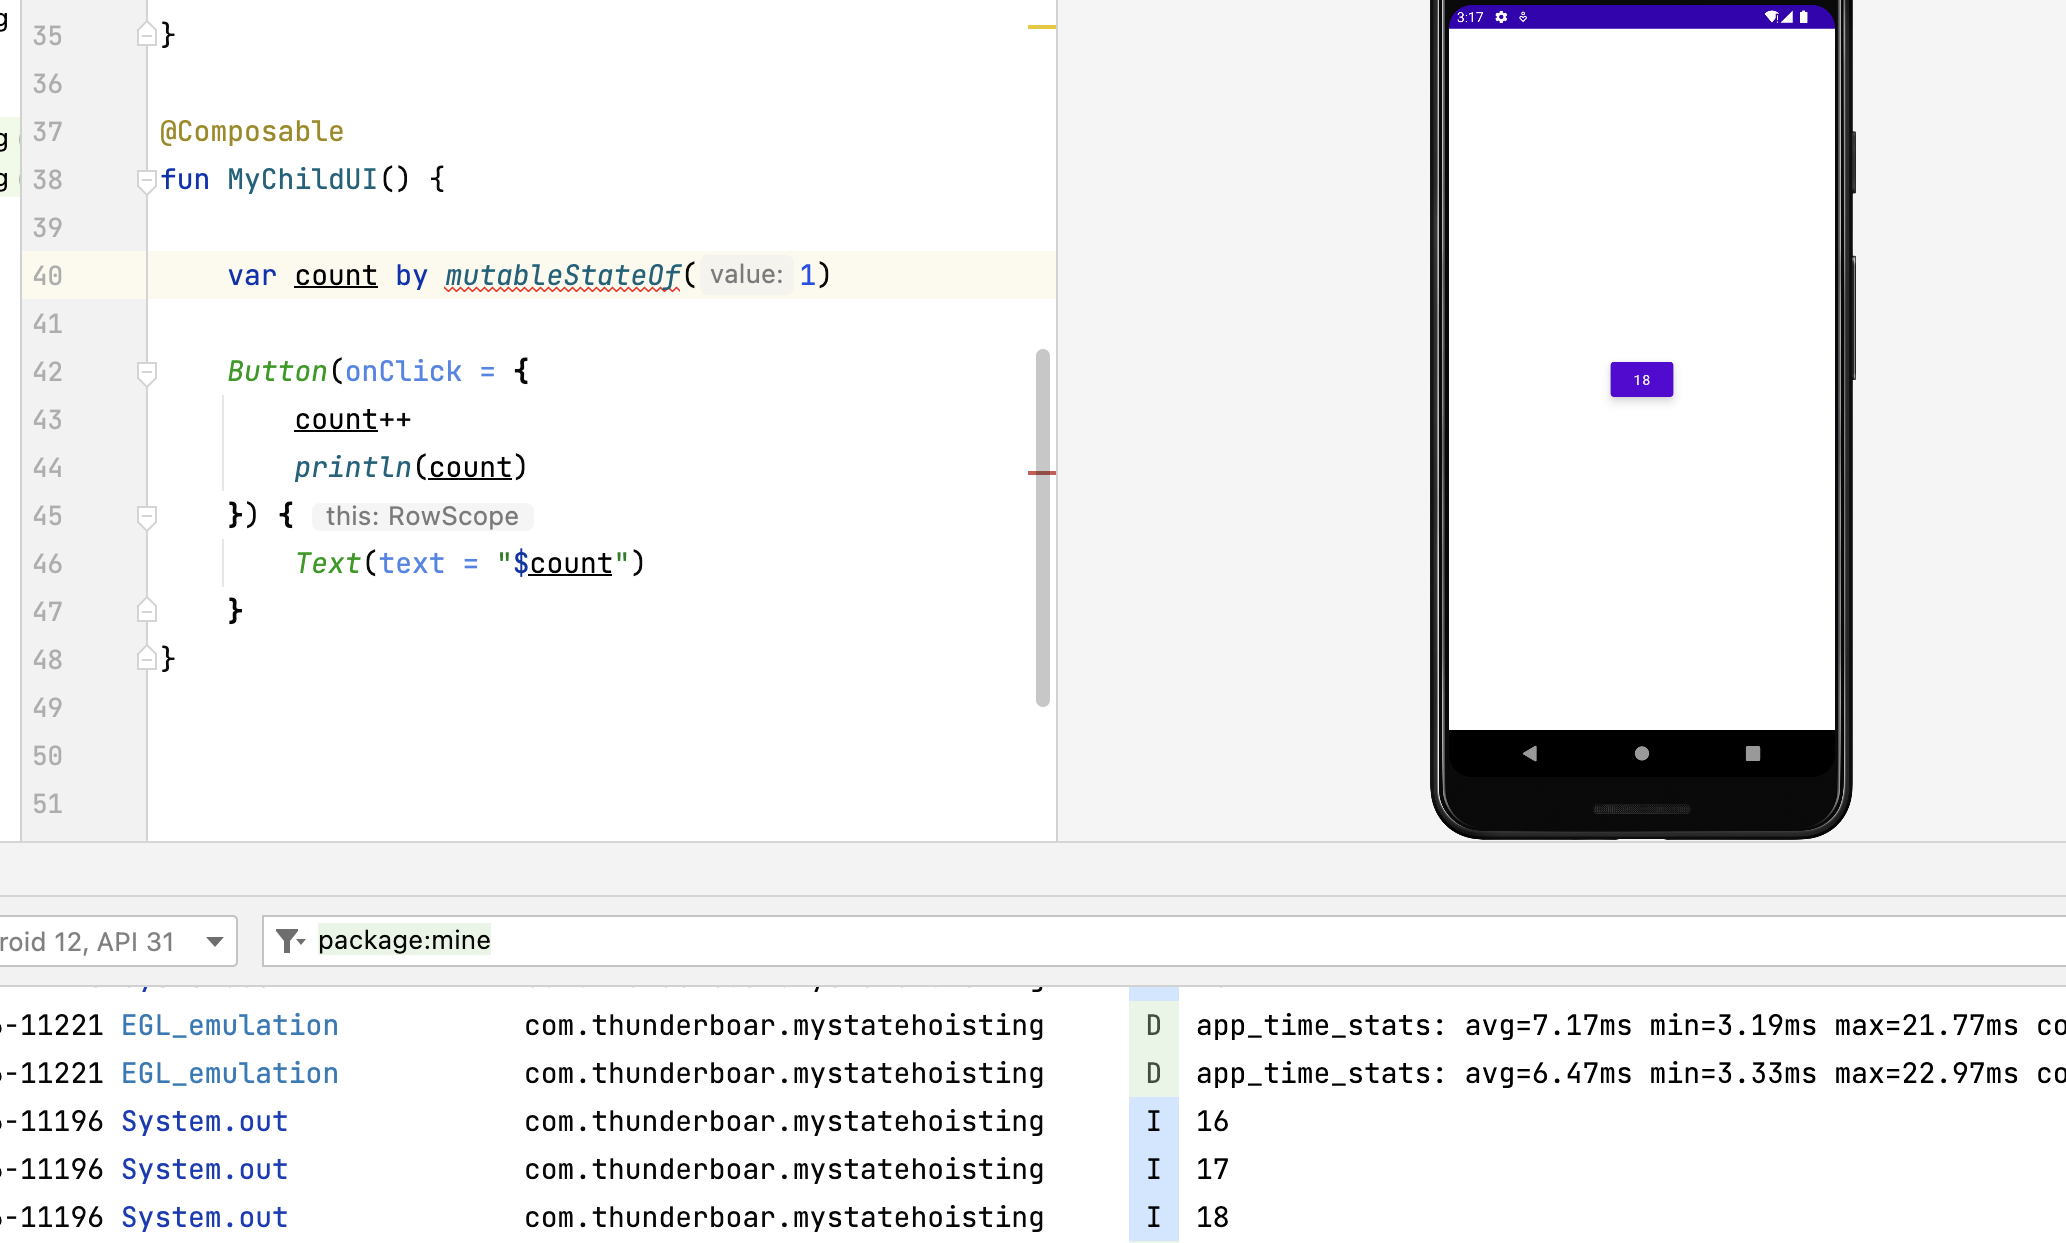Click the yellow warning stripe marker
The image size is (2066, 1243).
pos(1041,27)
